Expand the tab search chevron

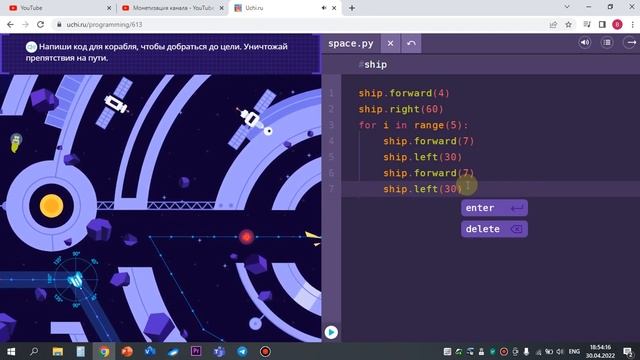[x=567, y=7]
